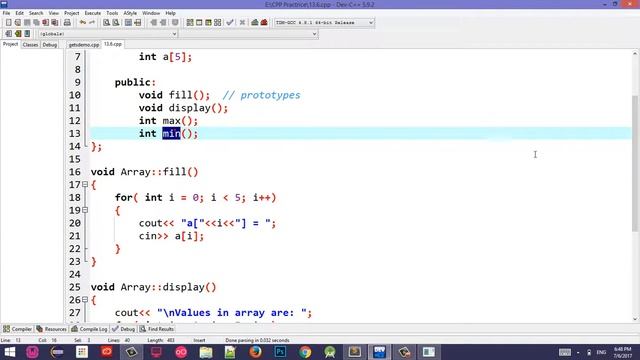Open Photoshop from the taskbar
The width and height of the screenshot is (640, 360).
coord(280,352)
